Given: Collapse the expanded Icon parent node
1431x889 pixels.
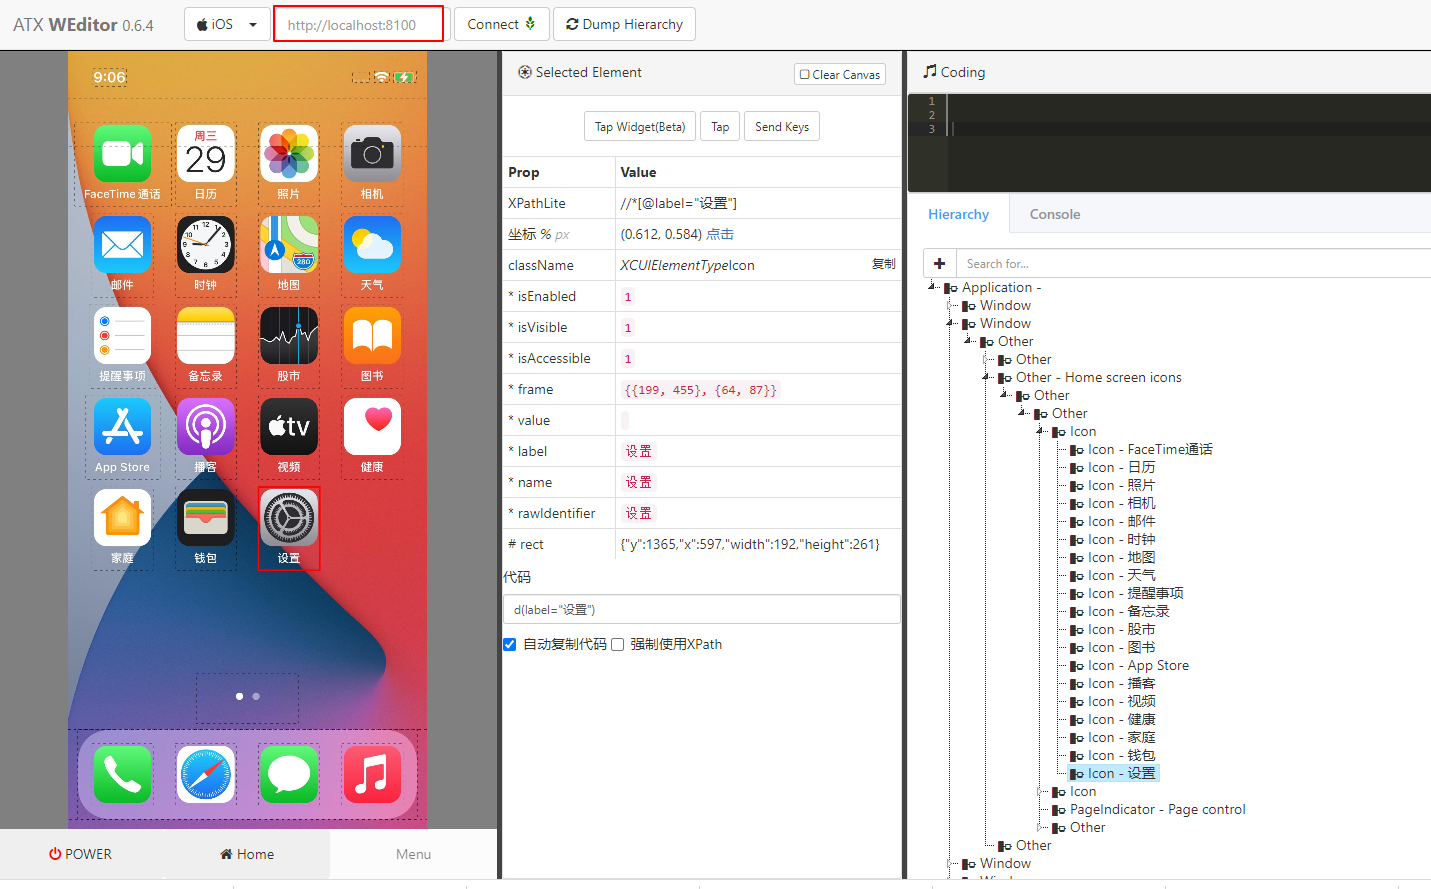Looking at the screenshot, I should (x=1040, y=431).
